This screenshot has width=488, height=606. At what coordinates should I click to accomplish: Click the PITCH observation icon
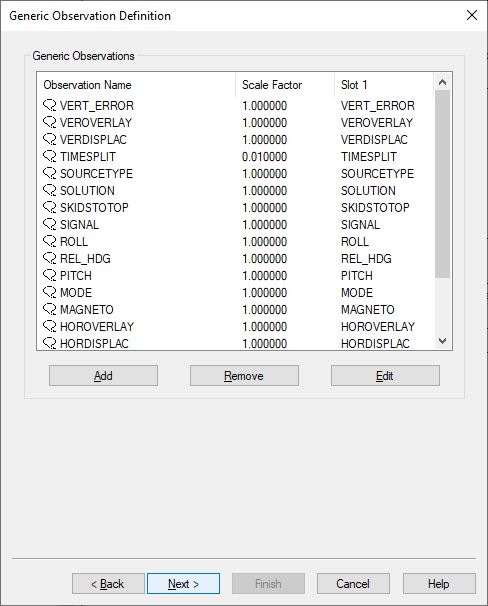coord(49,275)
